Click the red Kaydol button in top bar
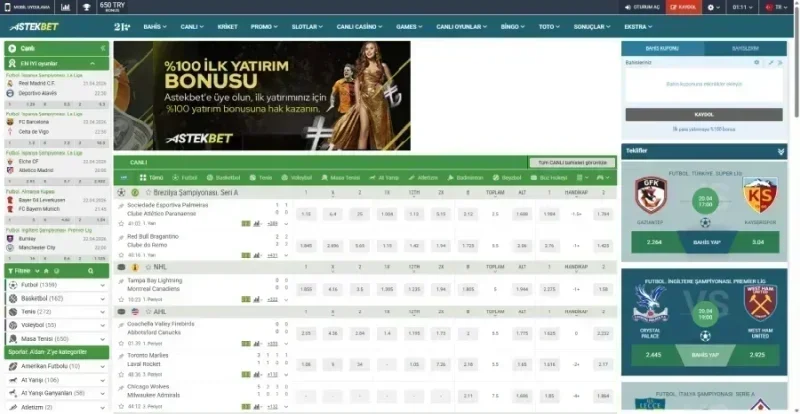Screen dimensions: 800x414 pyautogui.click(x=683, y=7)
